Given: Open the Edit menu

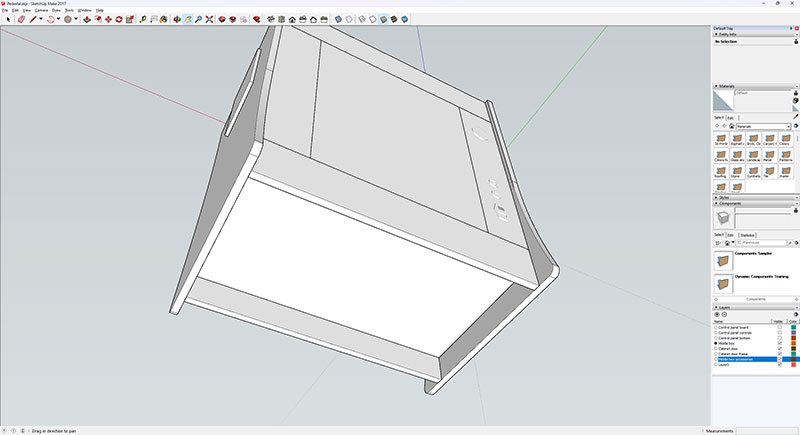Looking at the screenshot, I should pos(15,10).
